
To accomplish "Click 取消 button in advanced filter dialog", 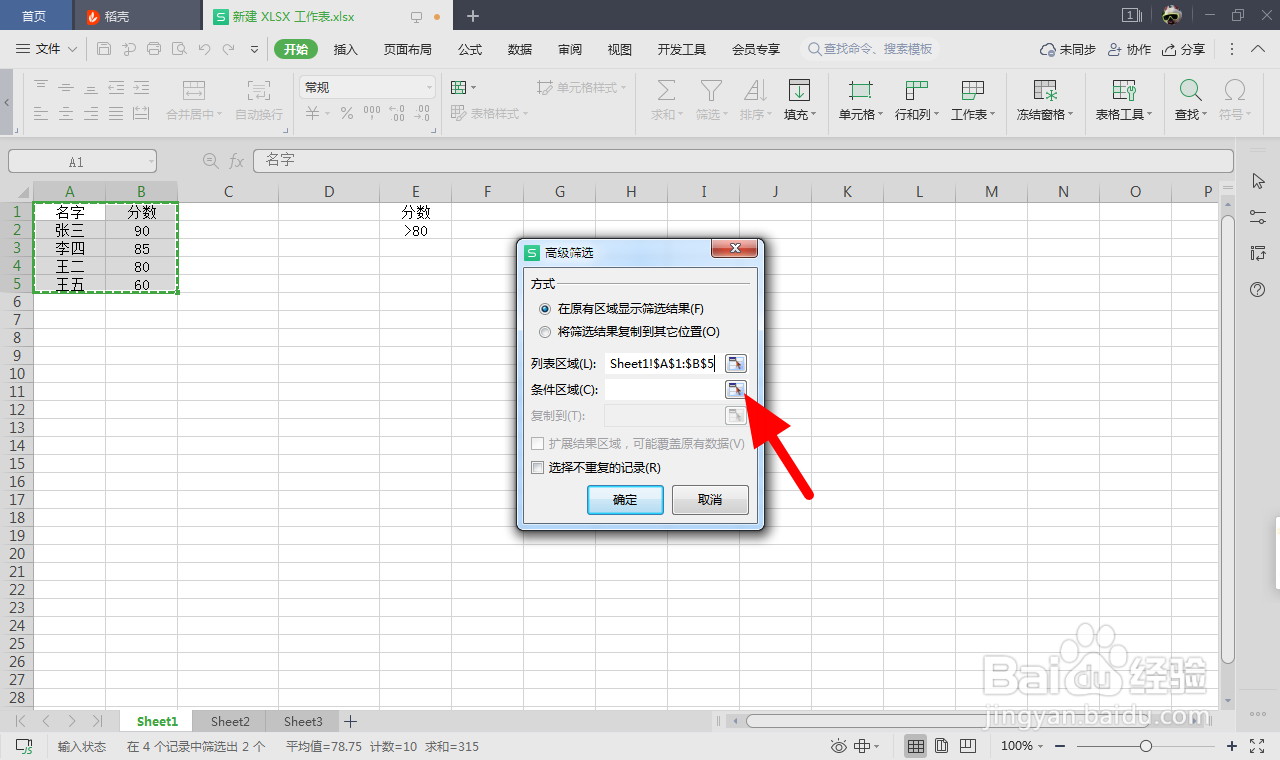I will (710, 500).
